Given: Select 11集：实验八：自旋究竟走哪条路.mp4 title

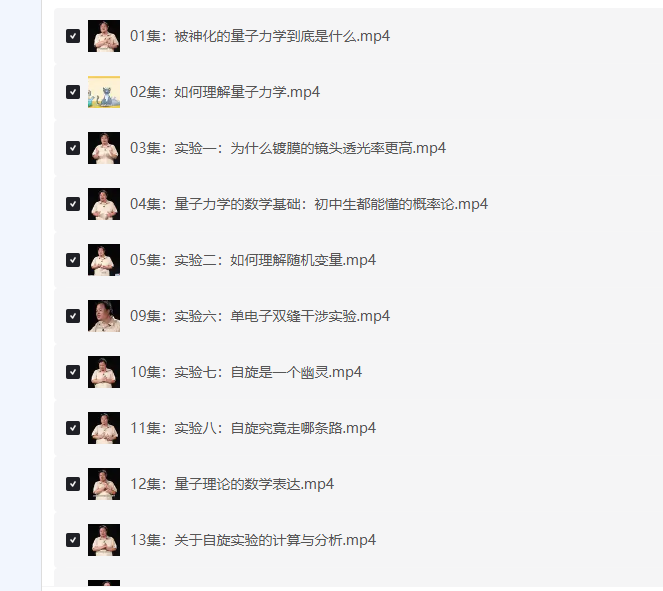Looking at the screenshot, I should tap(252, 428).
